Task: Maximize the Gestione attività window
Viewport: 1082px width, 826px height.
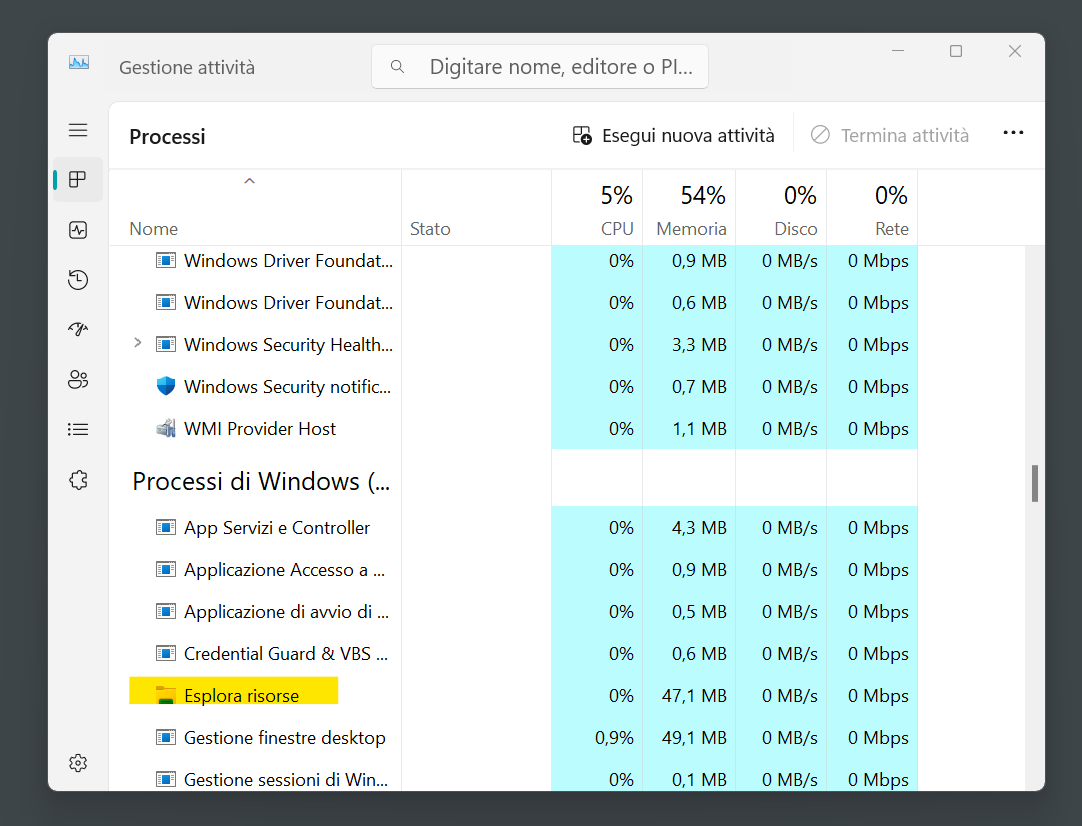Action: point(956,51)
